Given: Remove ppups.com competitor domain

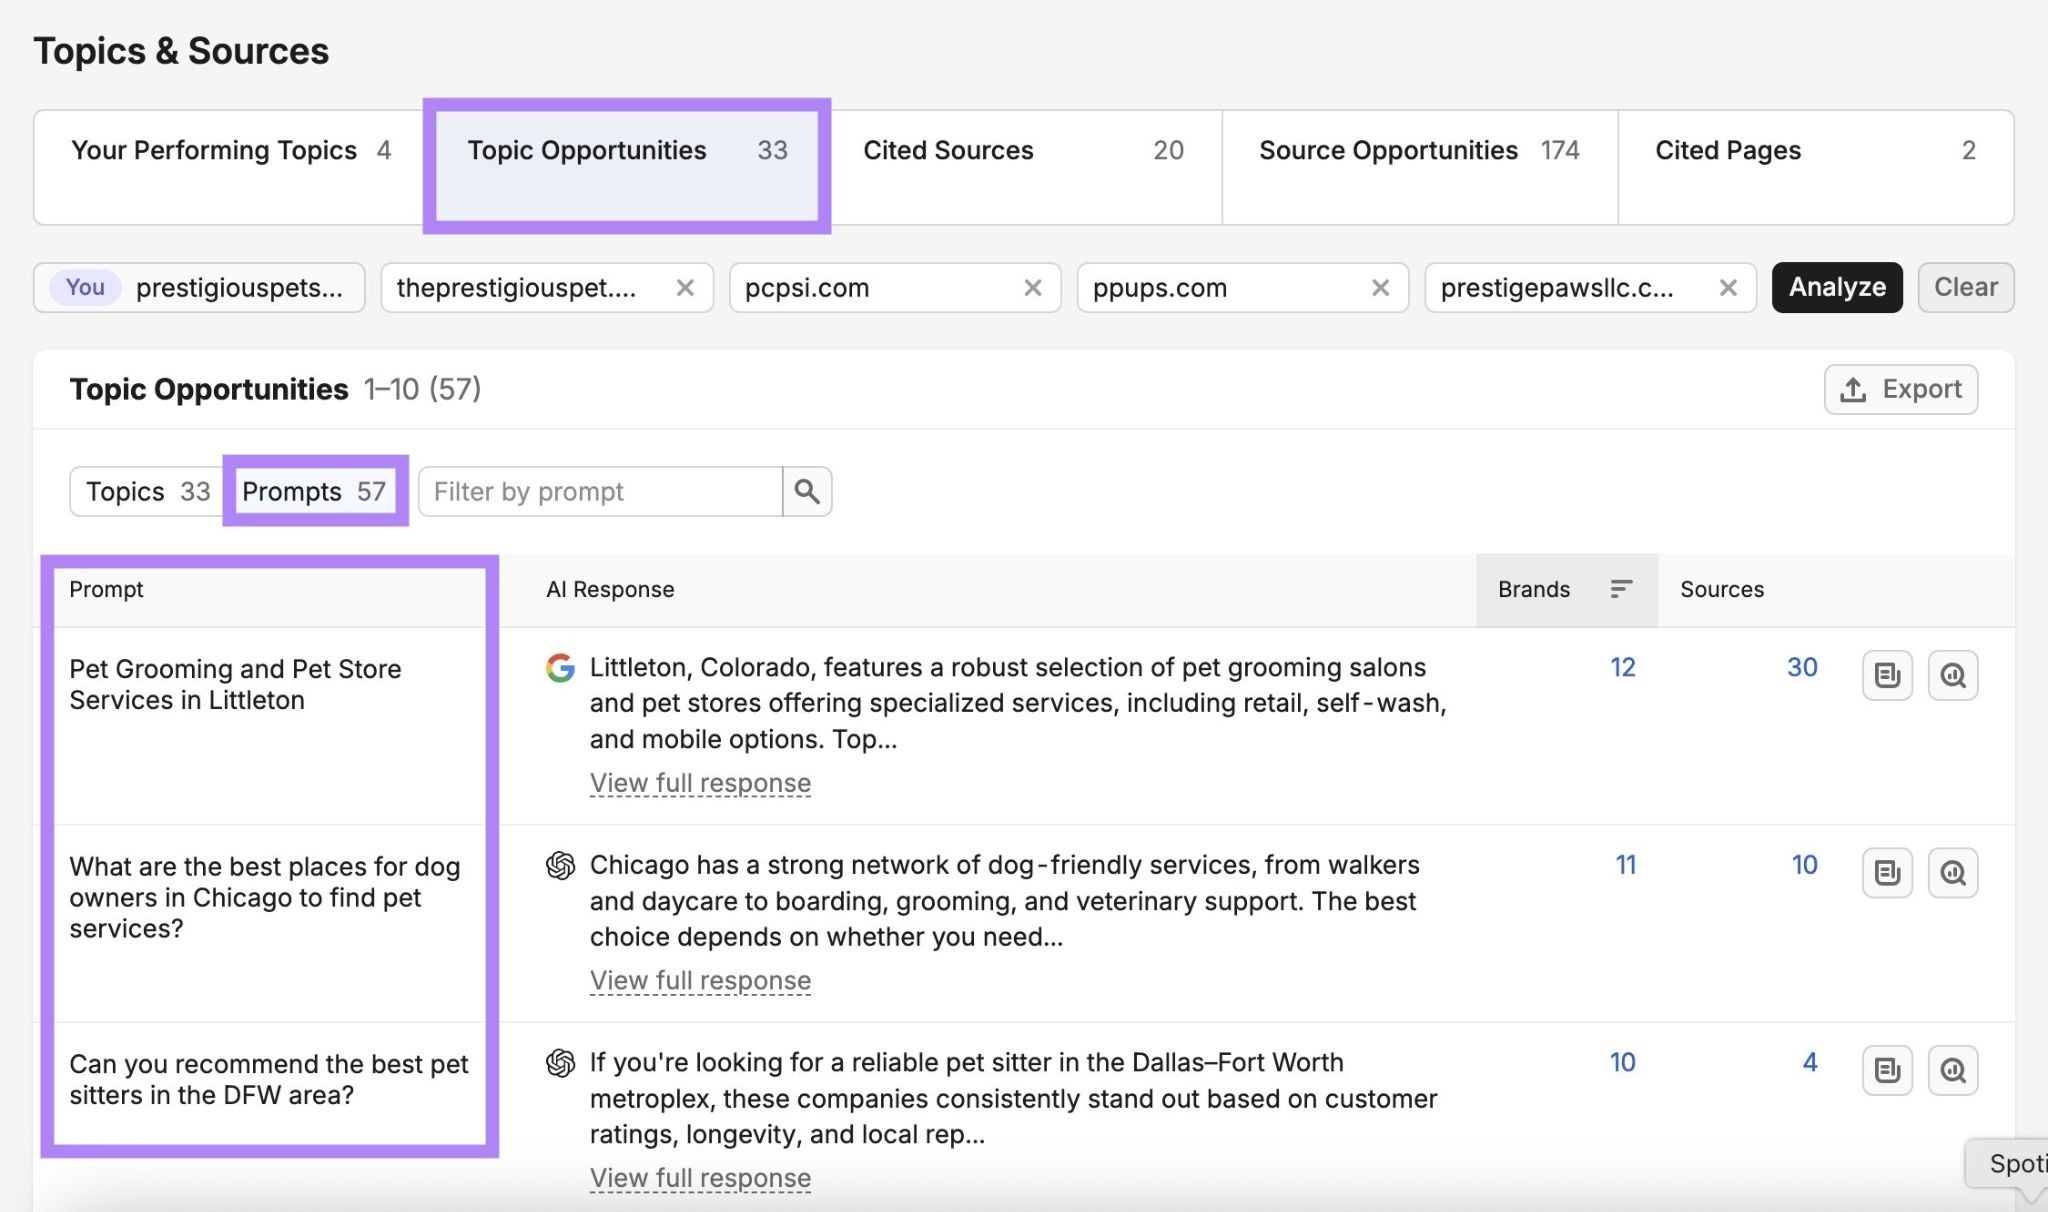Looking at the screenshot, I should (x=1380, y=288).
